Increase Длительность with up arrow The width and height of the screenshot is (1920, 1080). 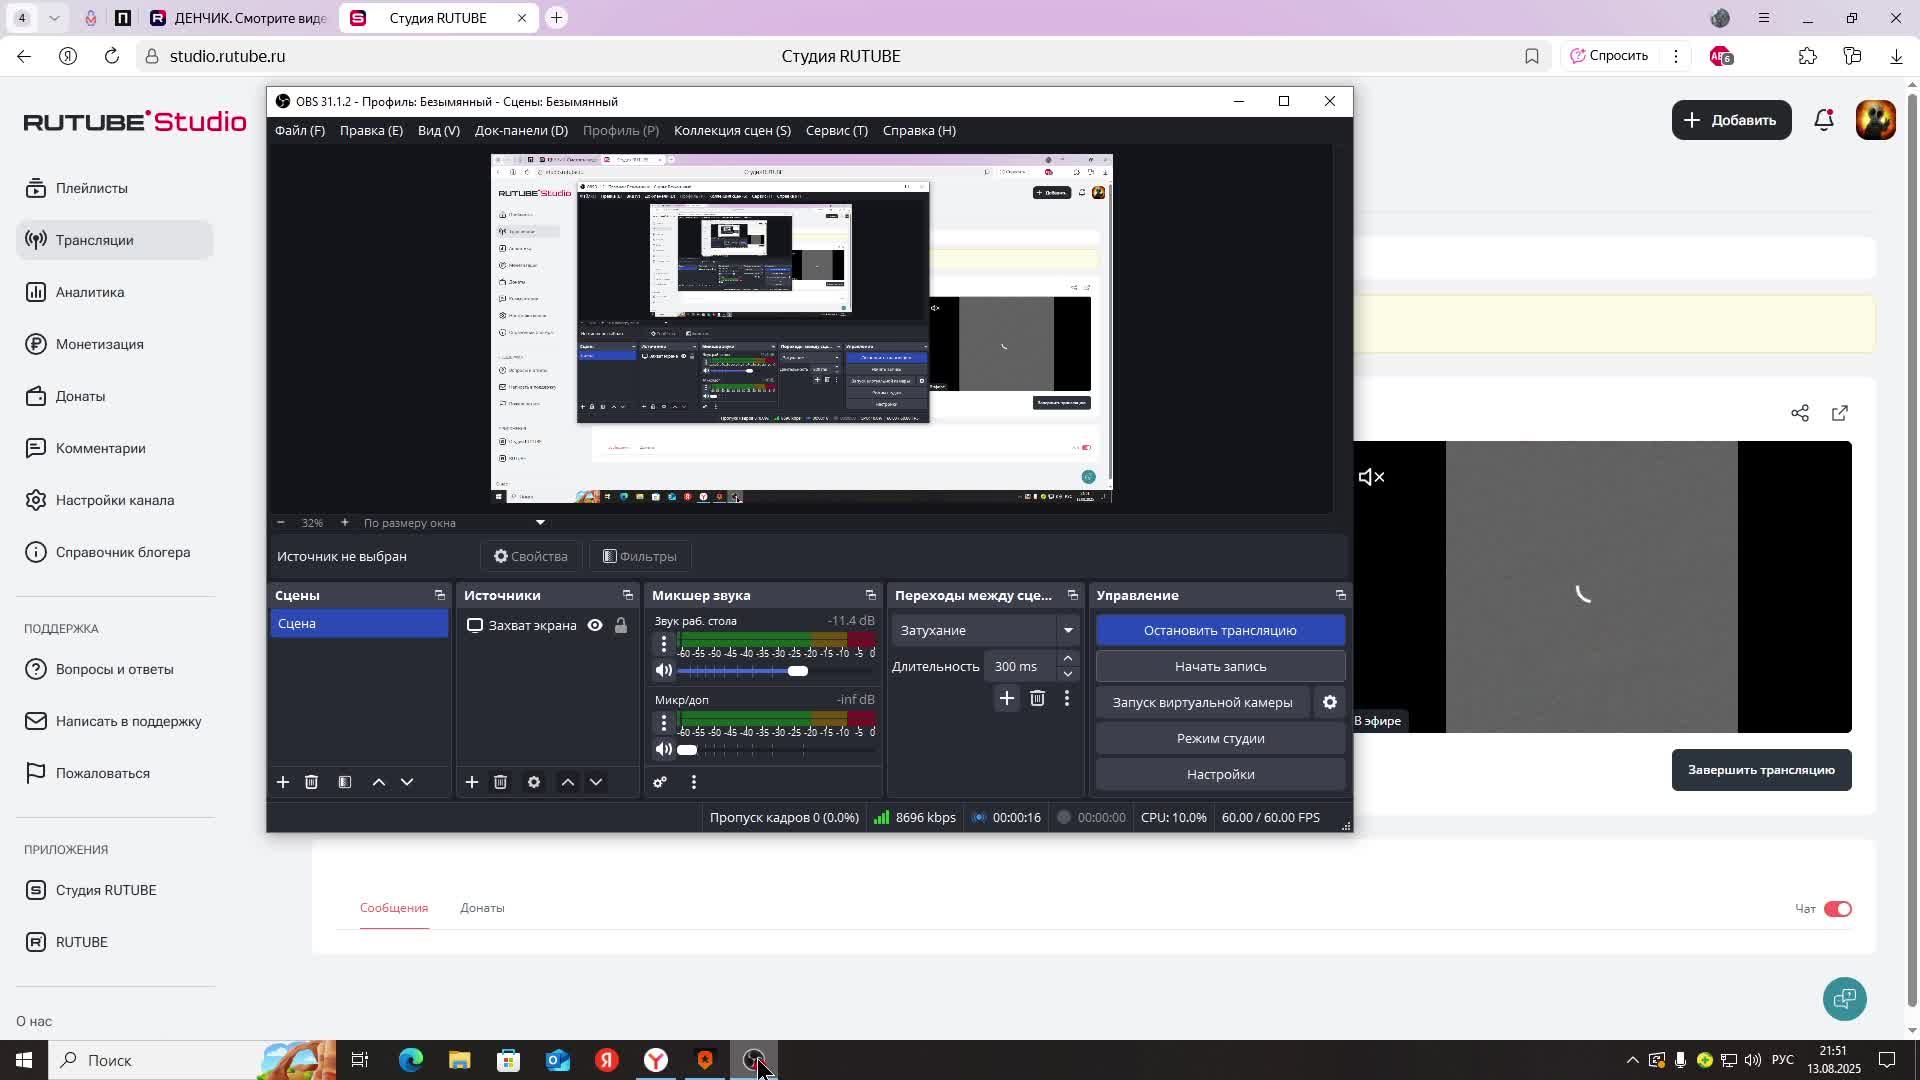[1068, 658]
